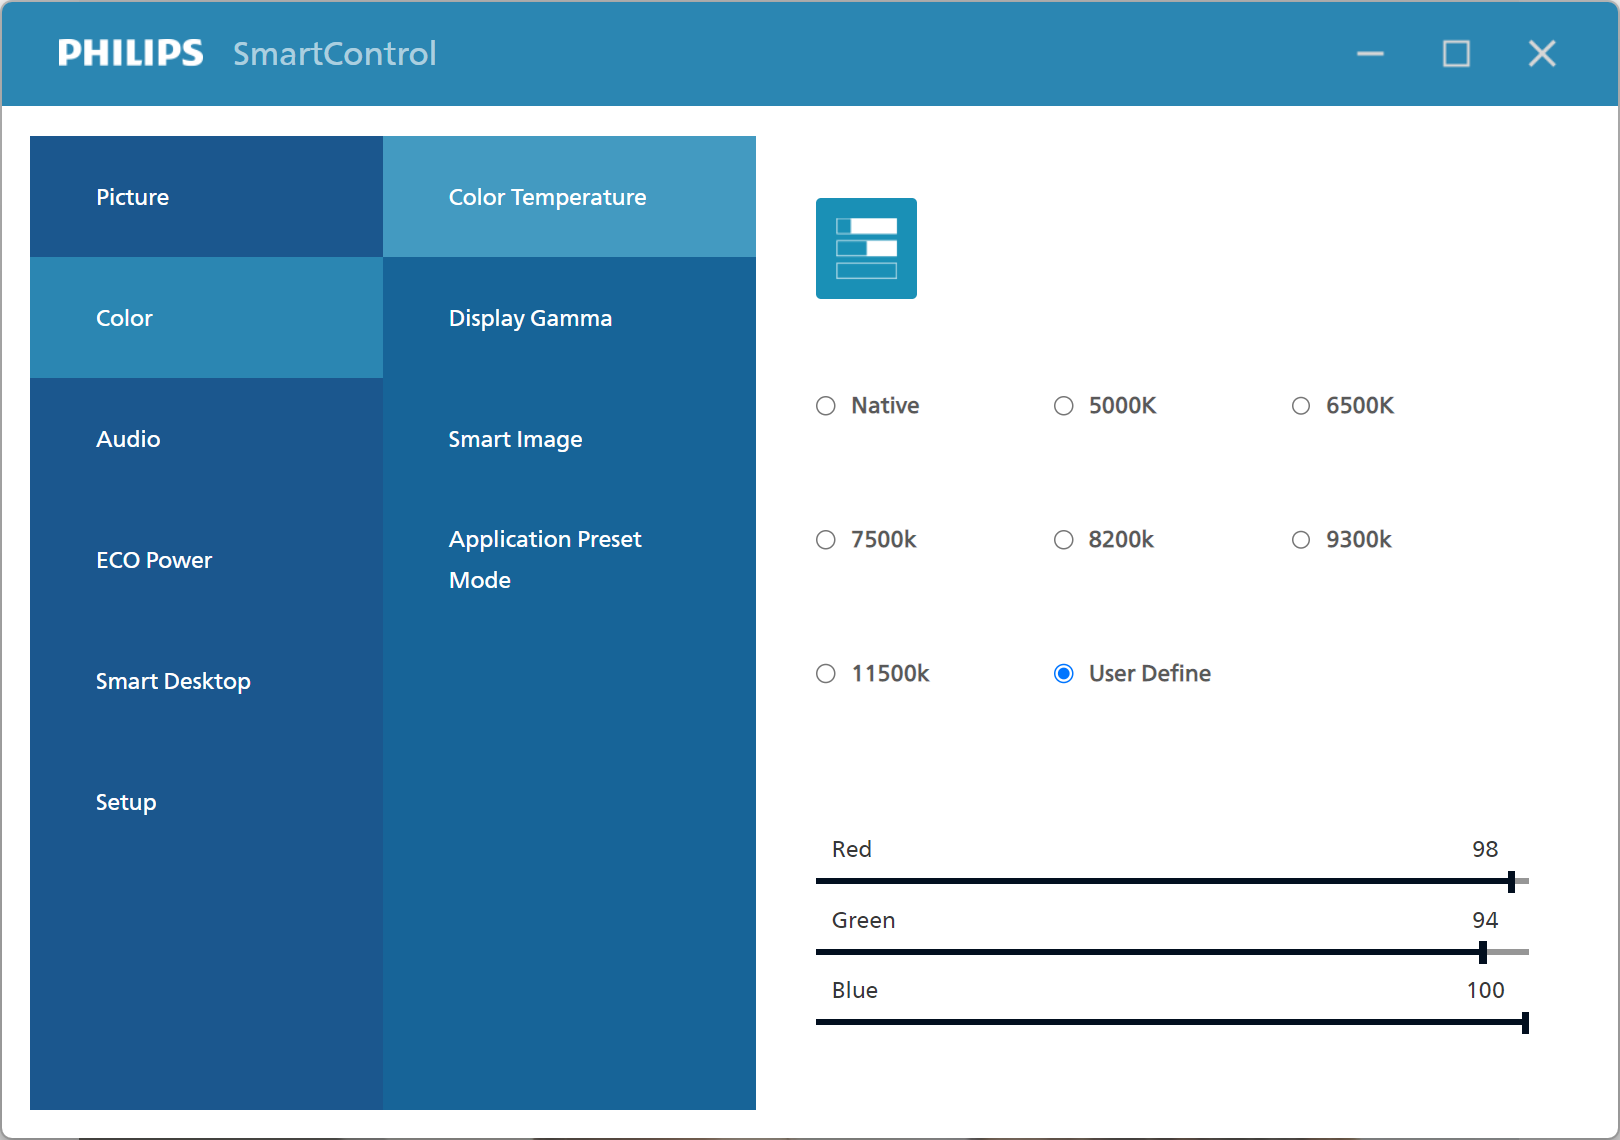Open Smart Image settings
The height and width of the screenshot is (1140, 1620).
[x=515, y=439]
